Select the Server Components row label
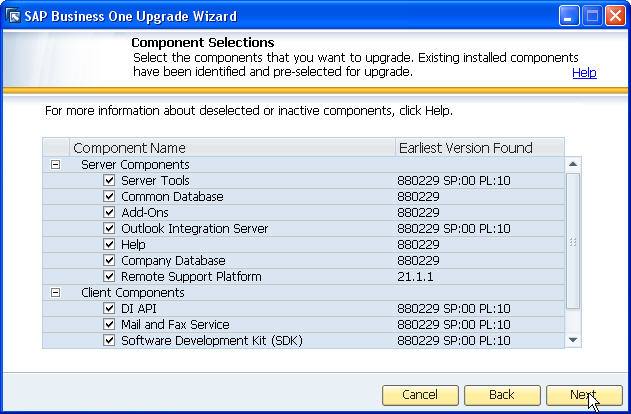The width and height of the screenshot is (631, 414). coord(135,165)
